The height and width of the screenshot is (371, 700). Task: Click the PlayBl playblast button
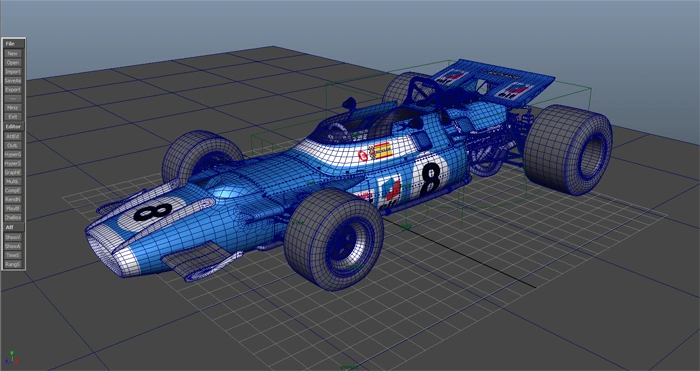(13, 208)
